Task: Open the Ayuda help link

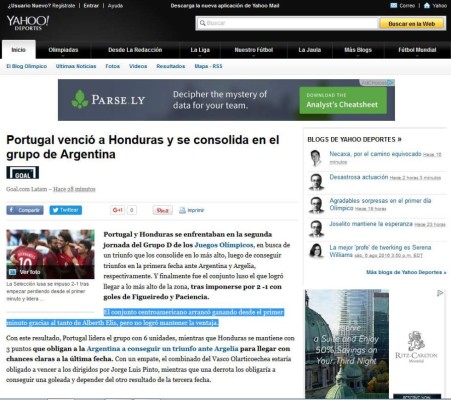Action: (x=115, y=6)
